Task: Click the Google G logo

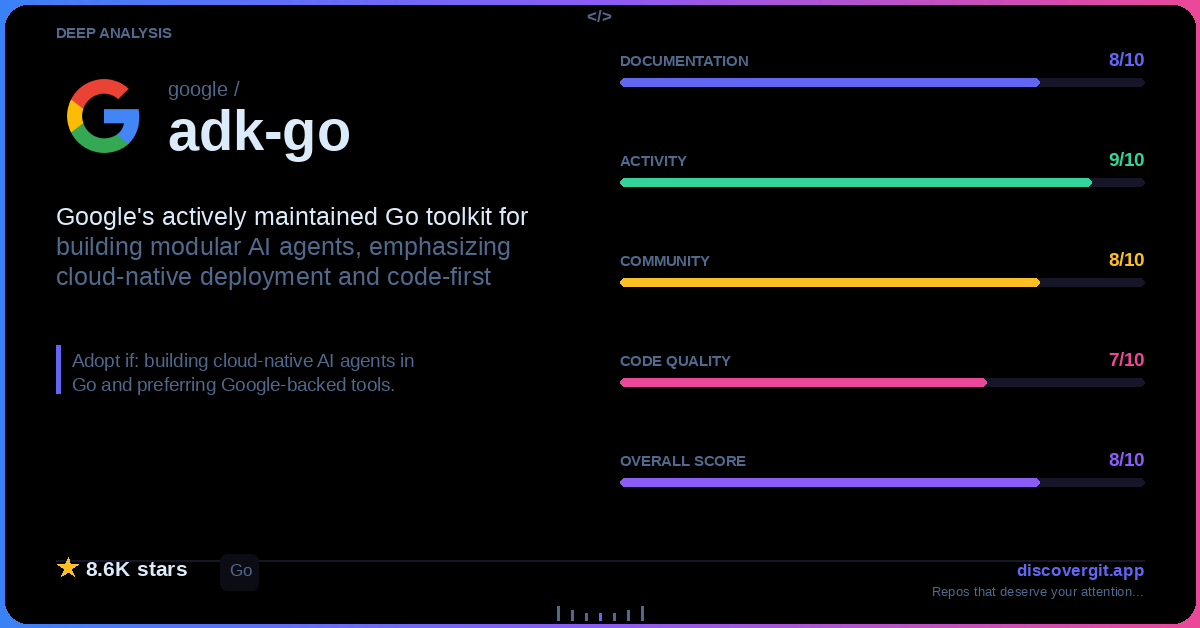Action: pyautogui.click(x=103, y=115)
